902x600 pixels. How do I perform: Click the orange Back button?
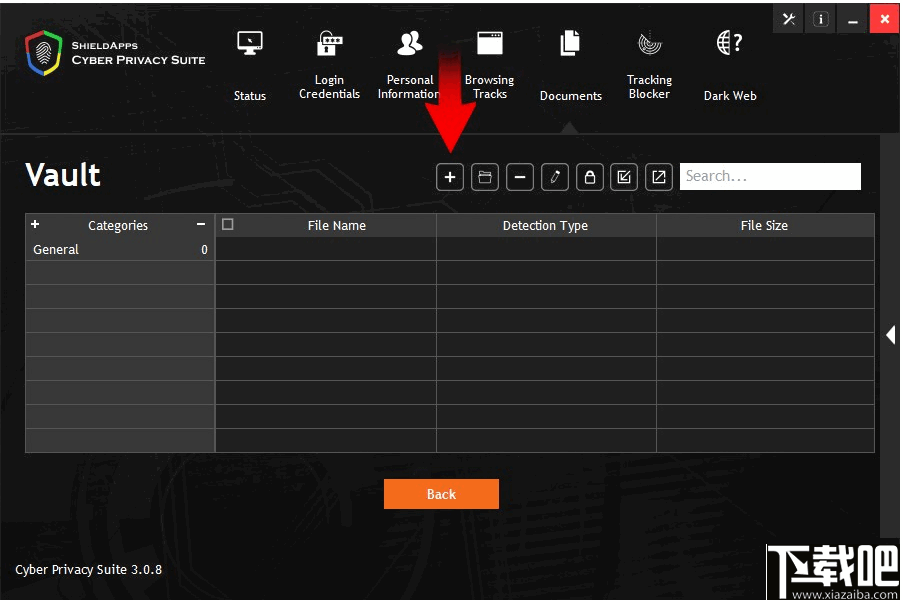click(441, 494)
